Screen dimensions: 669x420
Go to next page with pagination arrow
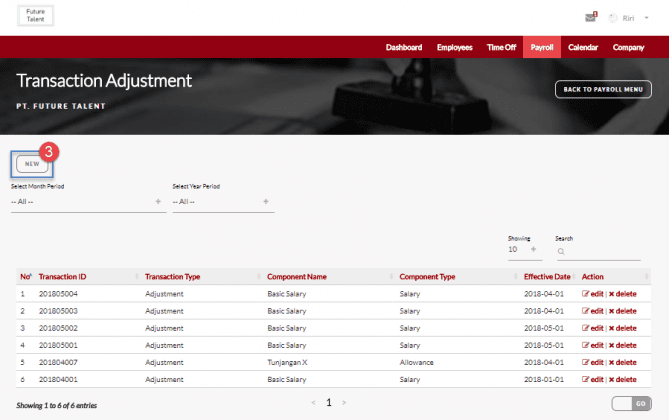[x=344, y=402]
